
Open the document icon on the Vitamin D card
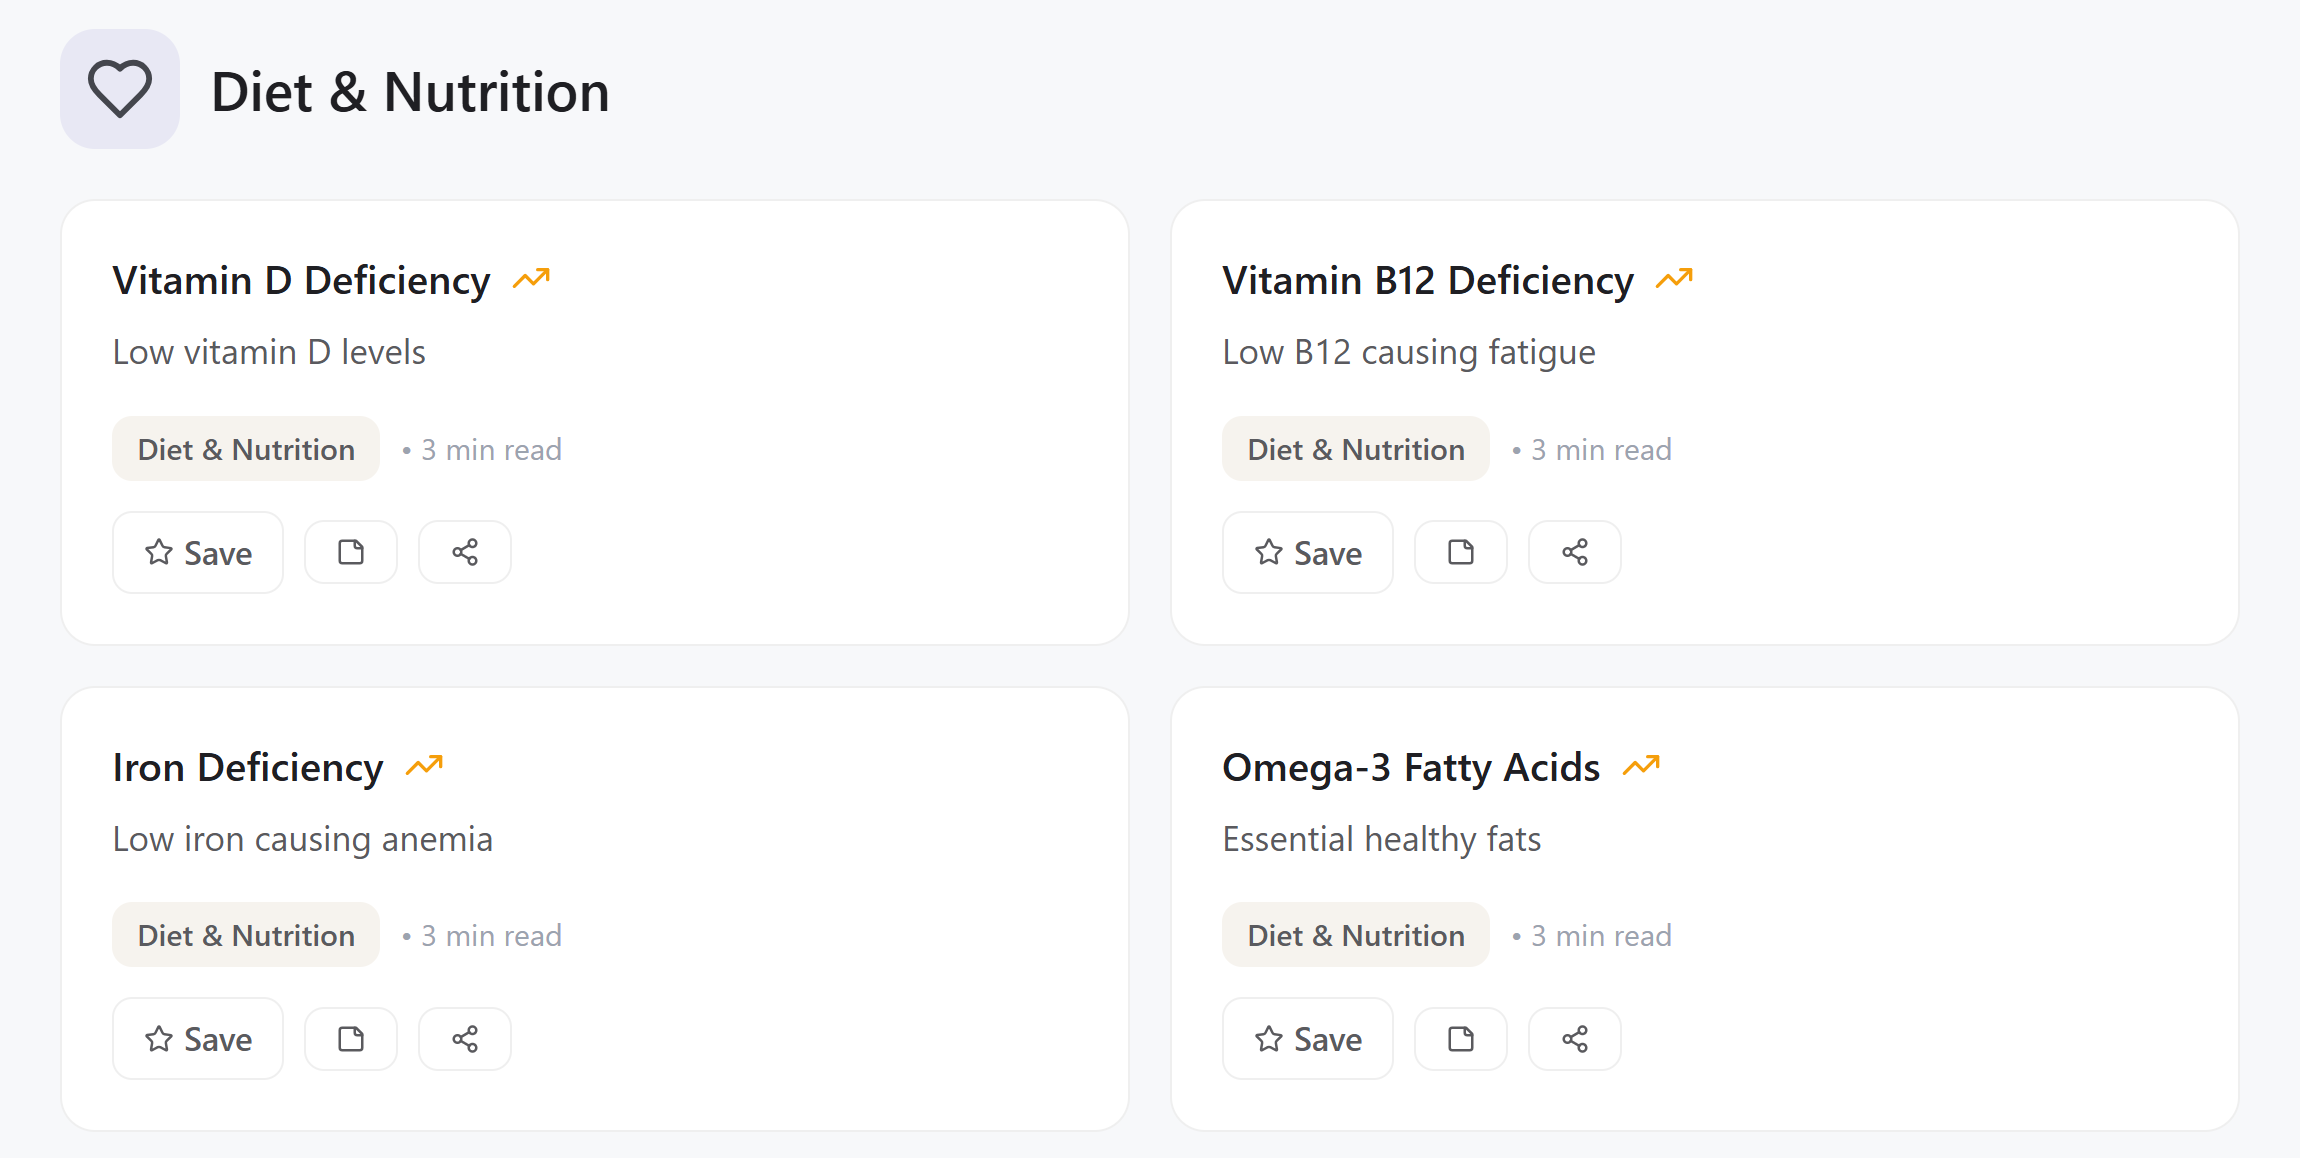[x=350, y=552]
